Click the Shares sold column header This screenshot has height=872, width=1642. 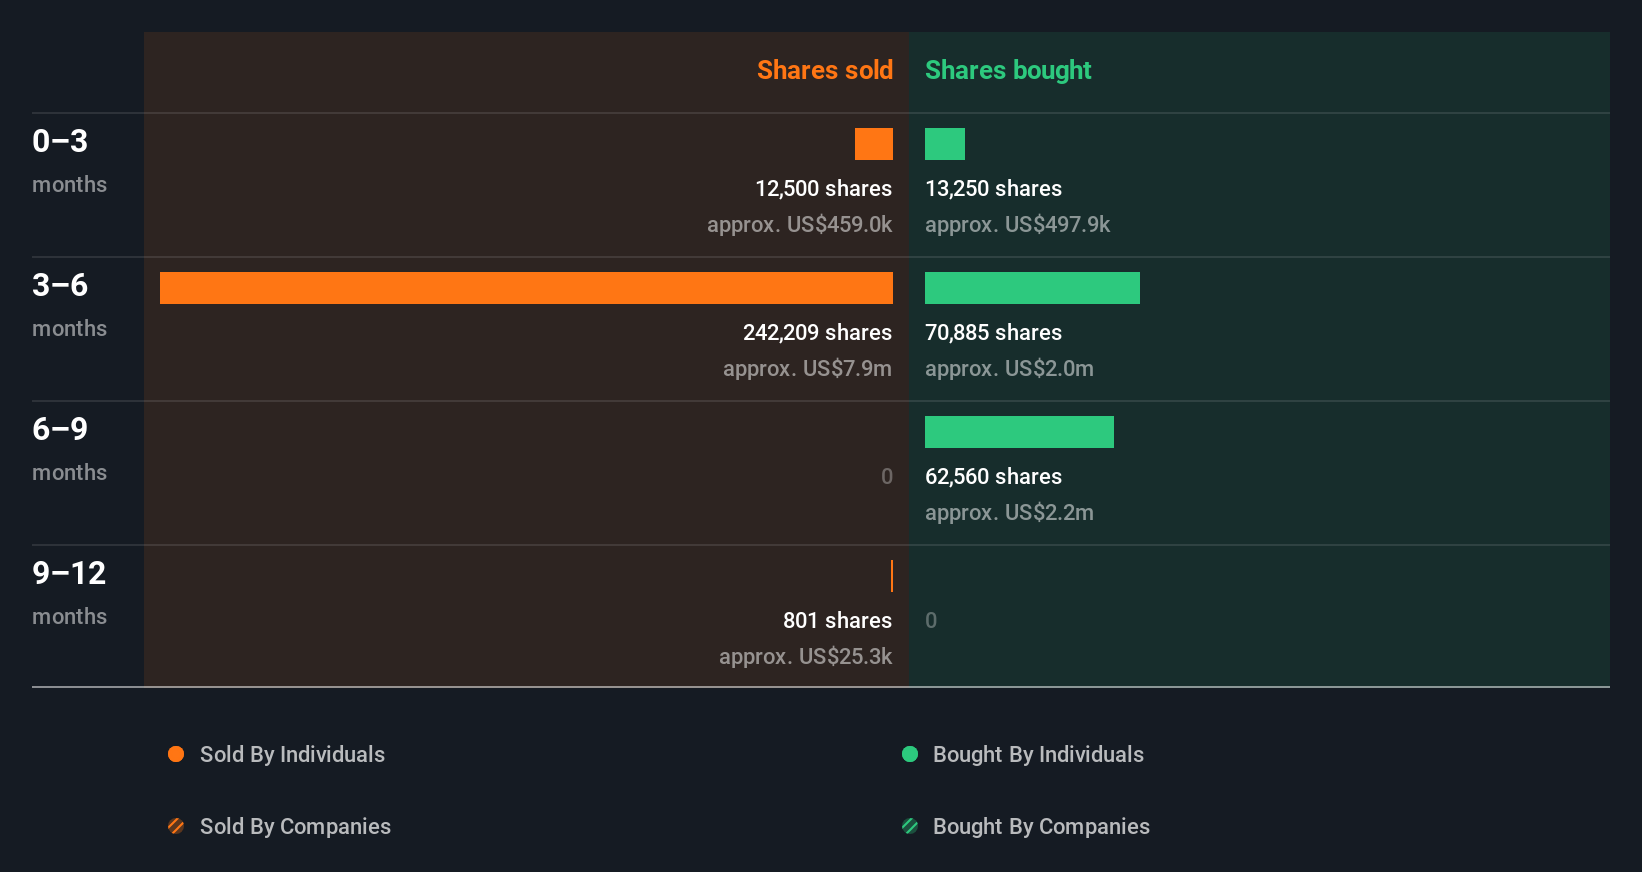[825, 70]
